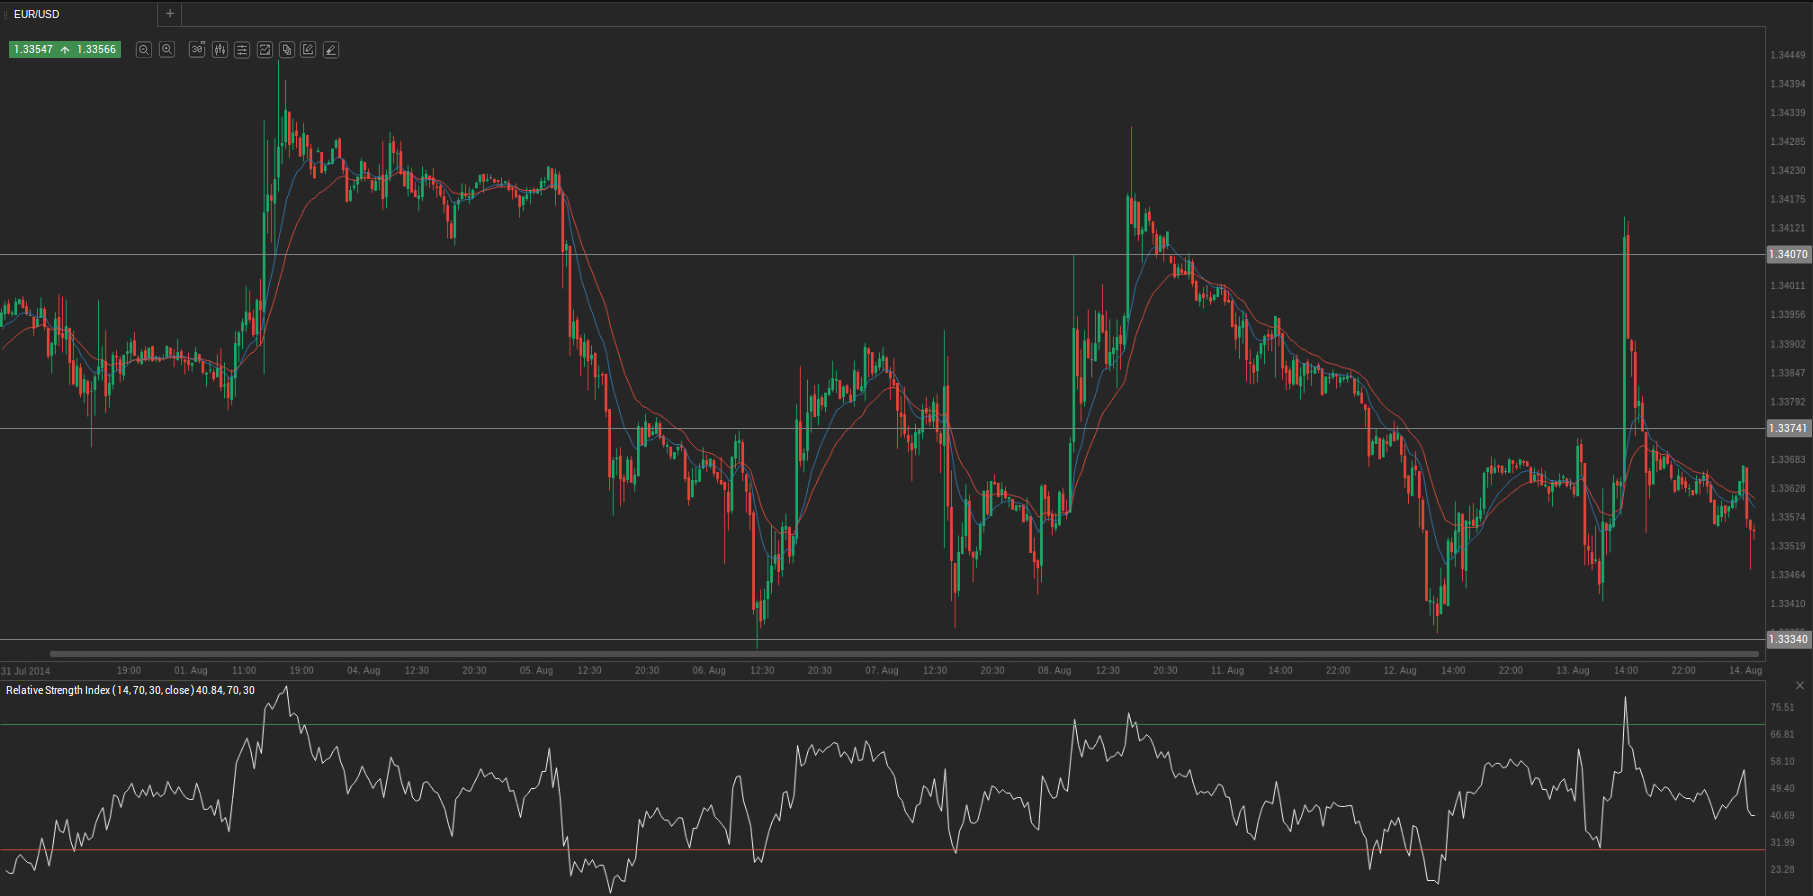Click the Relative Strength Index title label
The width and height of the screenshot is (1813, 896).
[x=130, y=690]
